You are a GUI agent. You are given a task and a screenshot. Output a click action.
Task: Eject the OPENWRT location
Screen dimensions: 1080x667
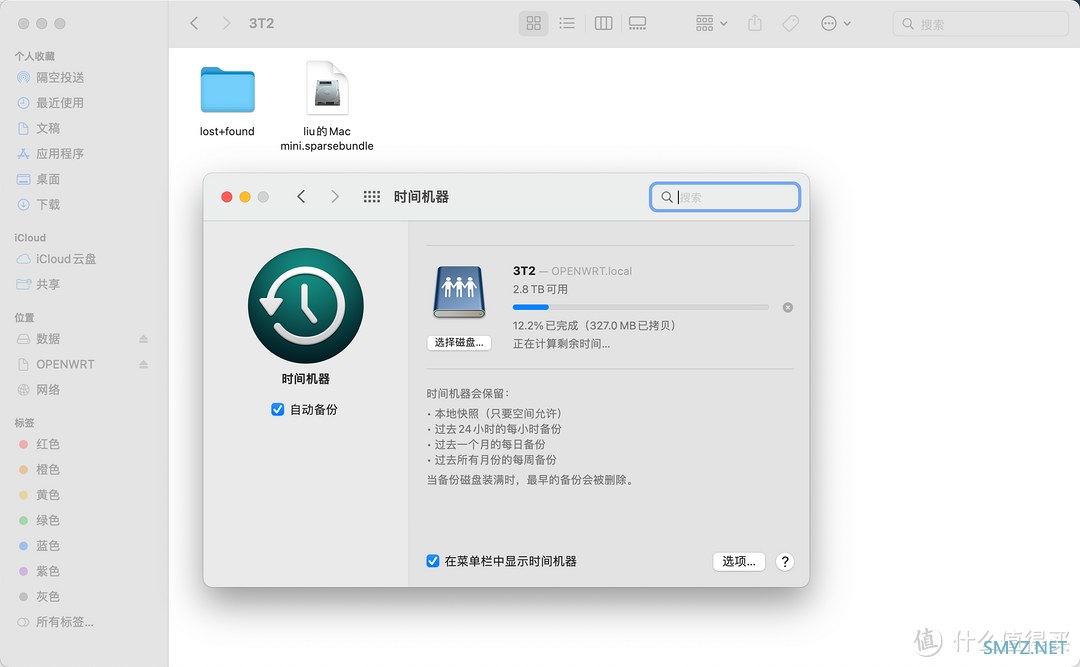[143, 364]
